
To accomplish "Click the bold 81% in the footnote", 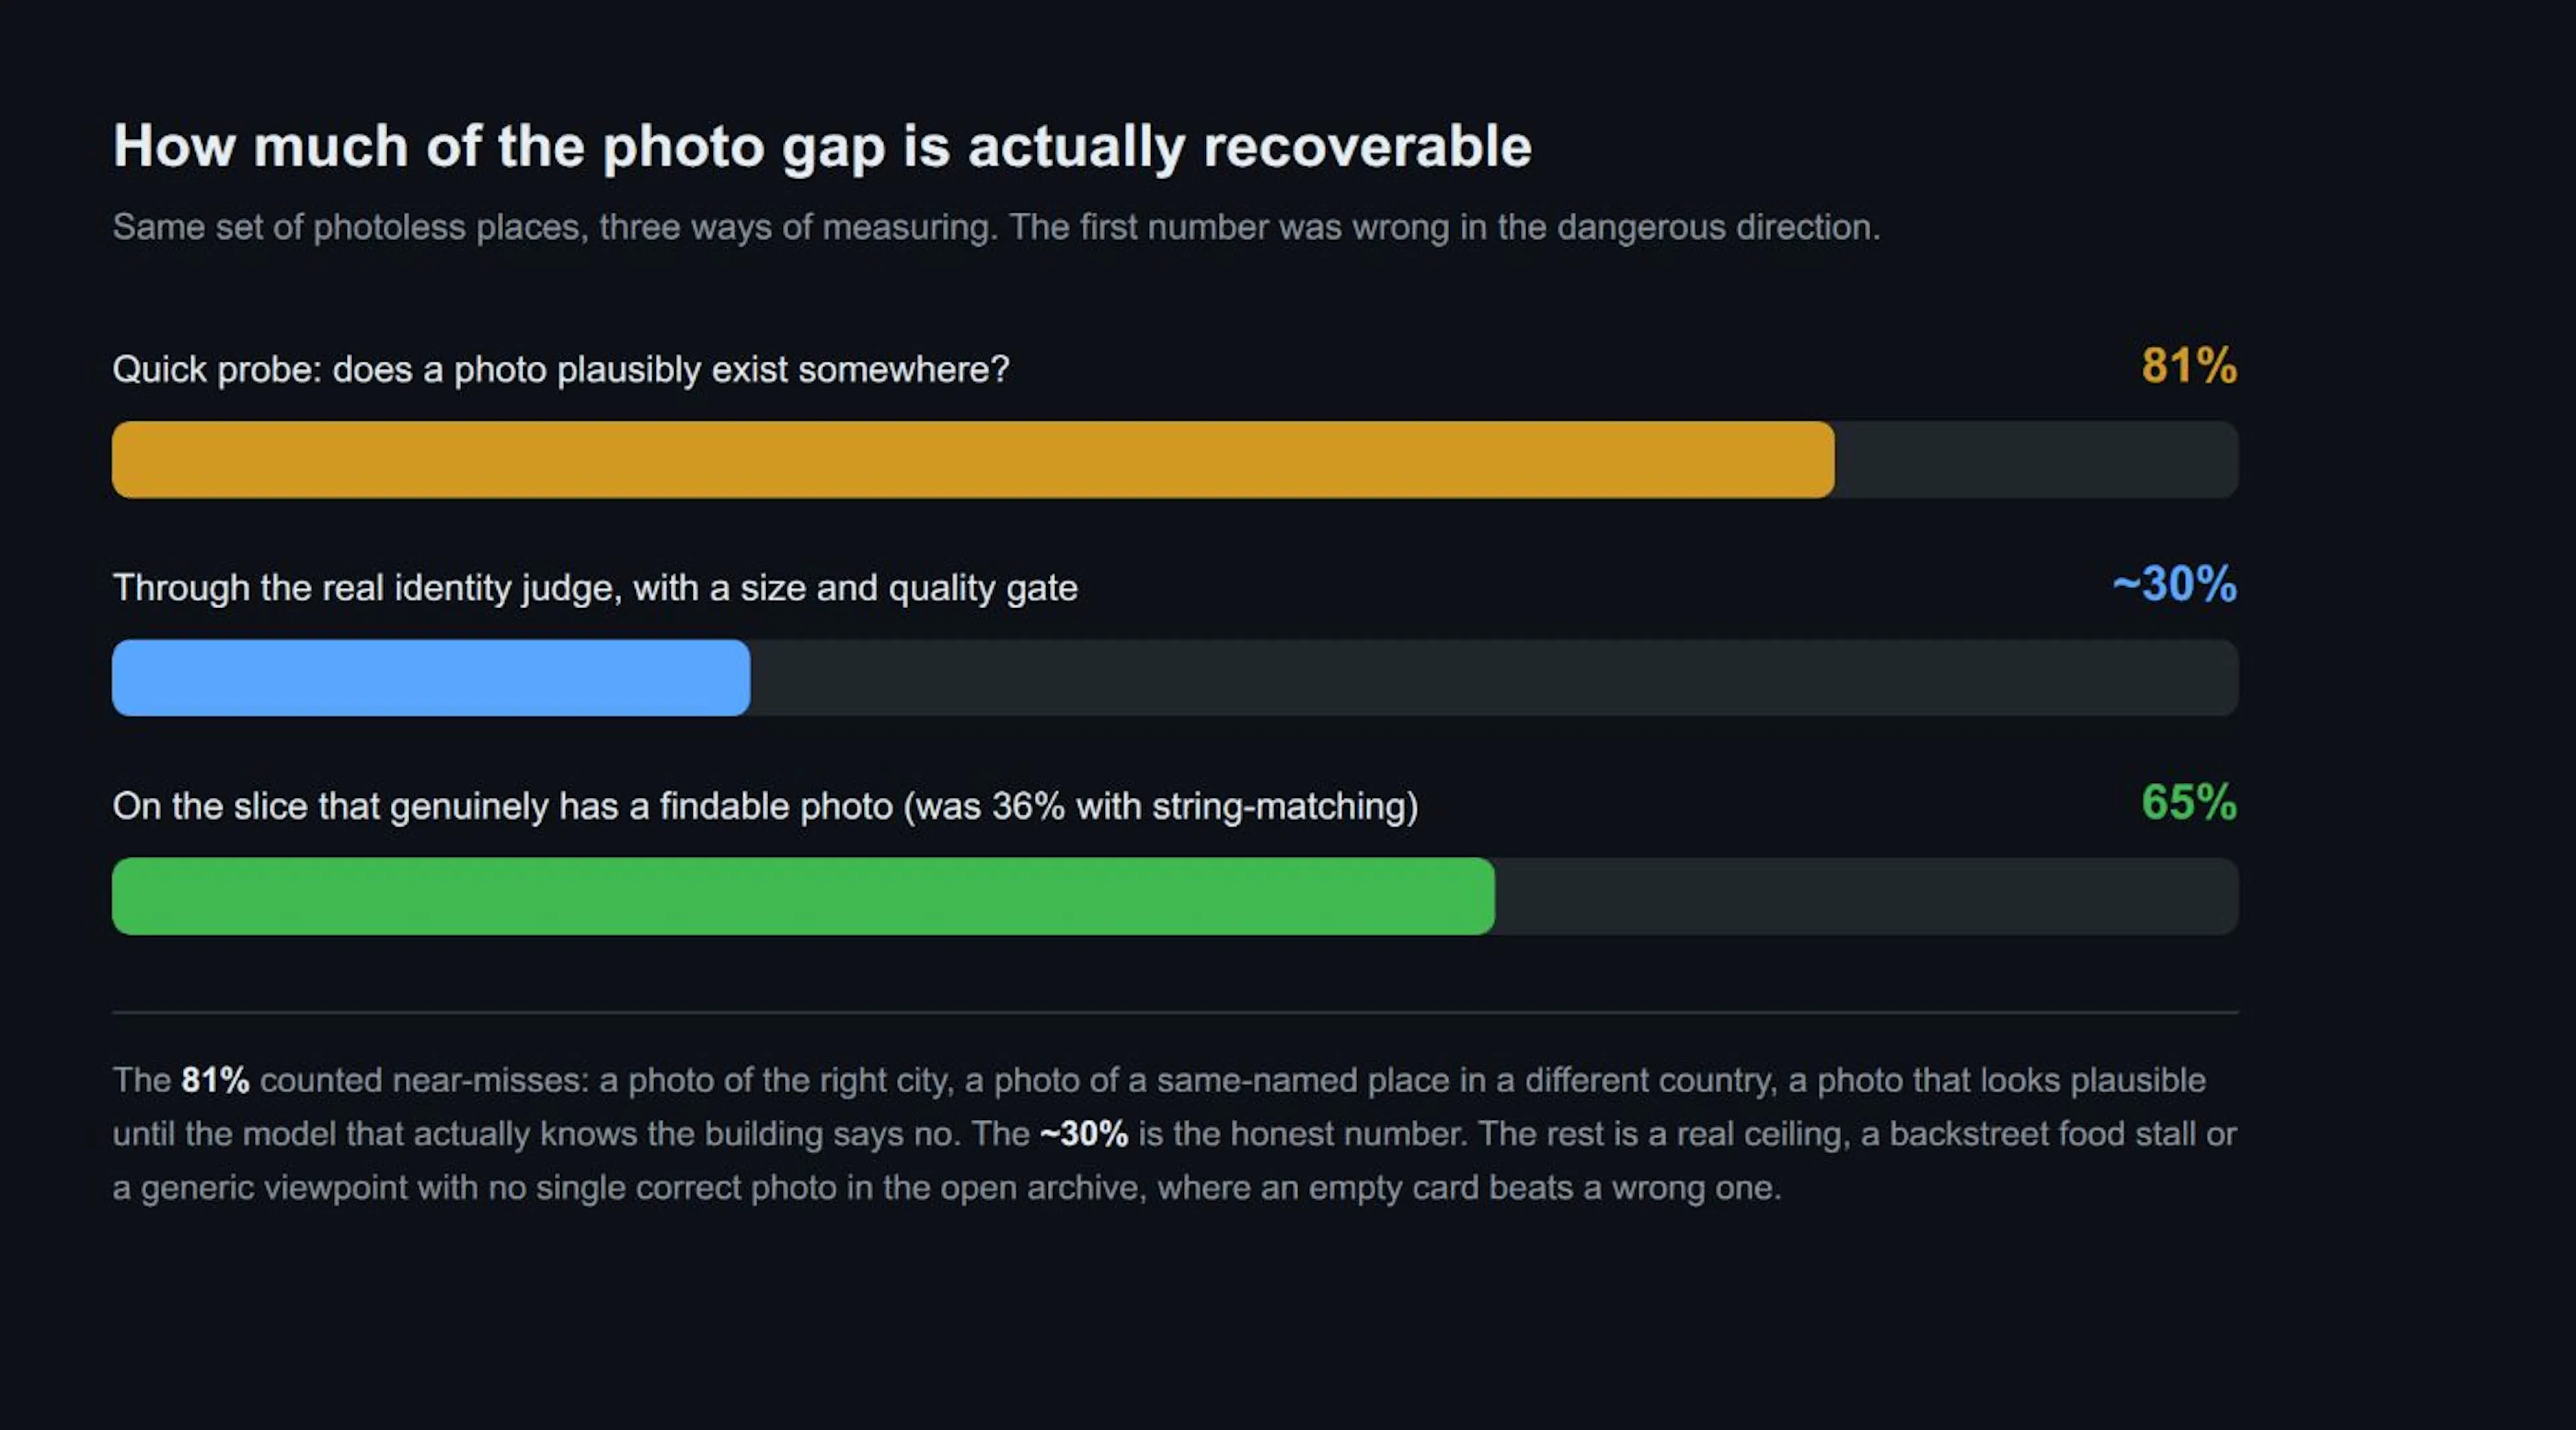I will [x=215, y=1080].
